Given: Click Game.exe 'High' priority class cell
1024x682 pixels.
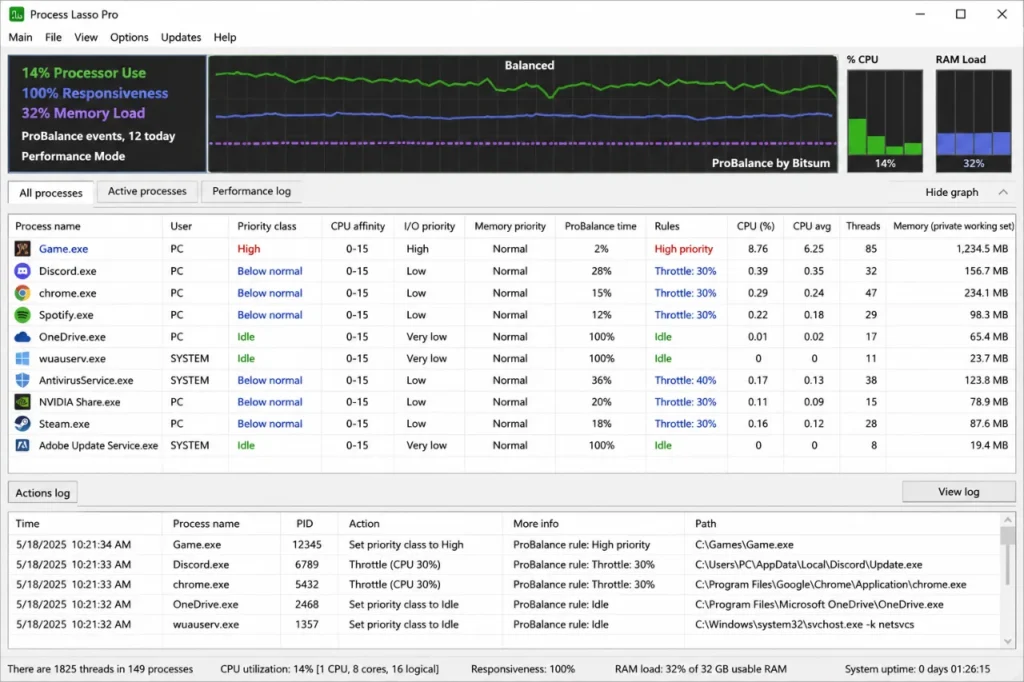Looking at the screenshot, I should [x=249, y=249].
